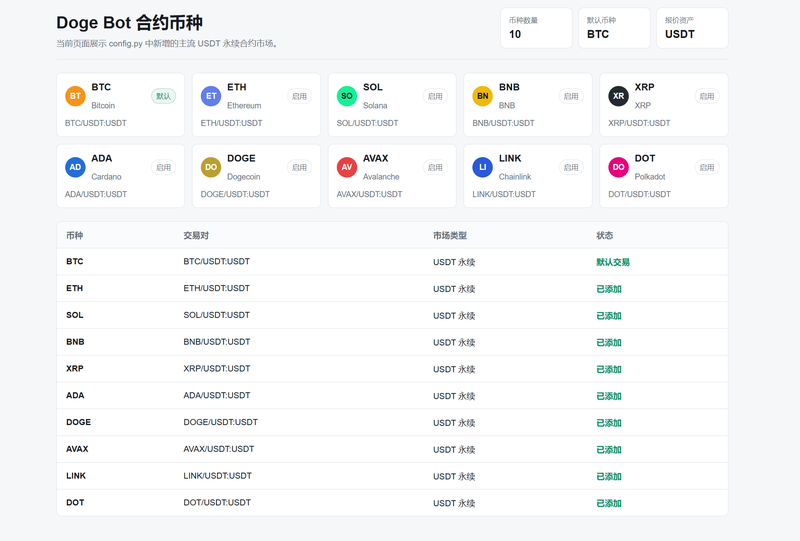The height and width of the screenshot is (541, 800).
Task: Click the 启用 badge on XRP card
Action: (707, 96)
